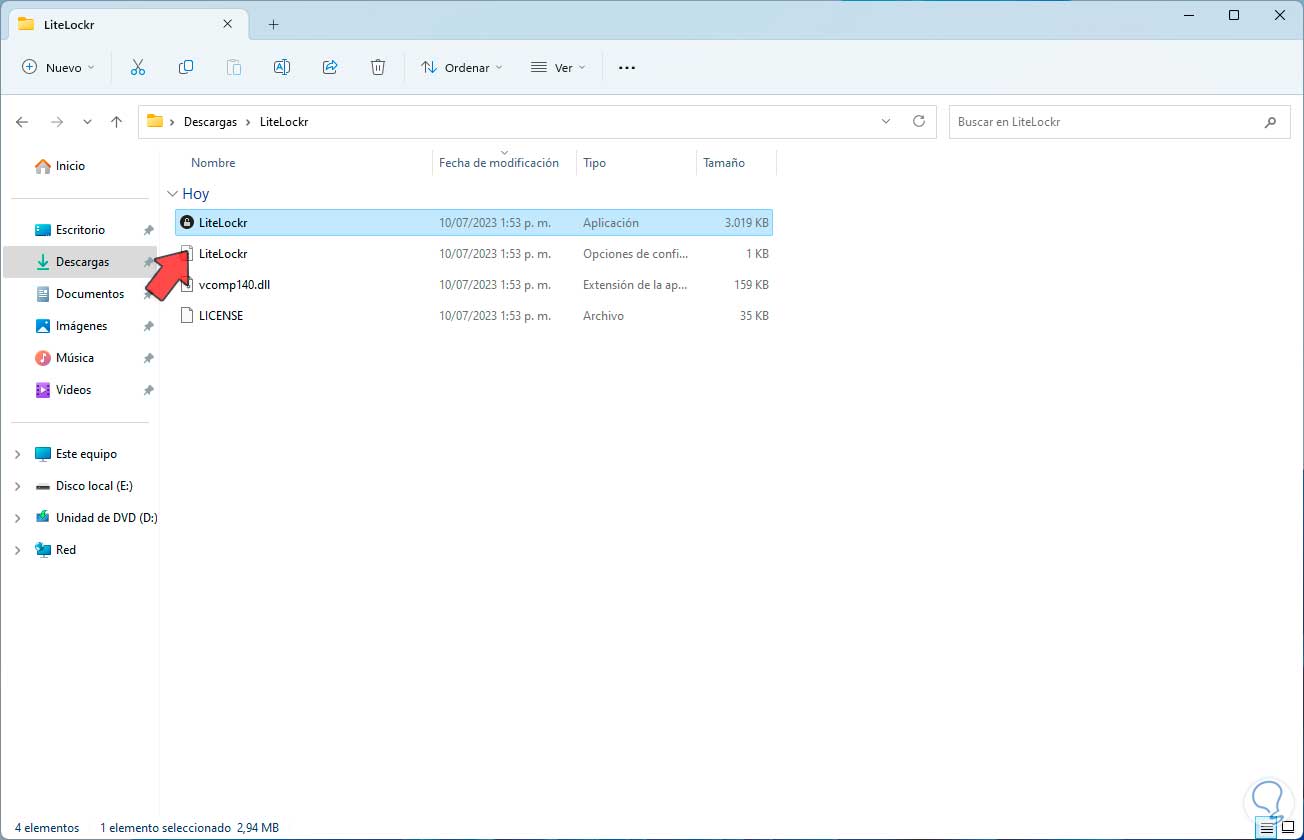Click the LiteLockr application lock icon

tap(186, 222)
